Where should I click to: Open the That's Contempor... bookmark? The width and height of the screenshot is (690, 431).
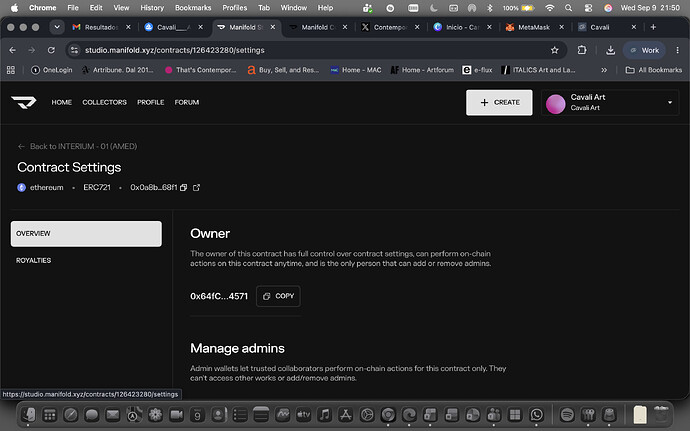(200, 70)
